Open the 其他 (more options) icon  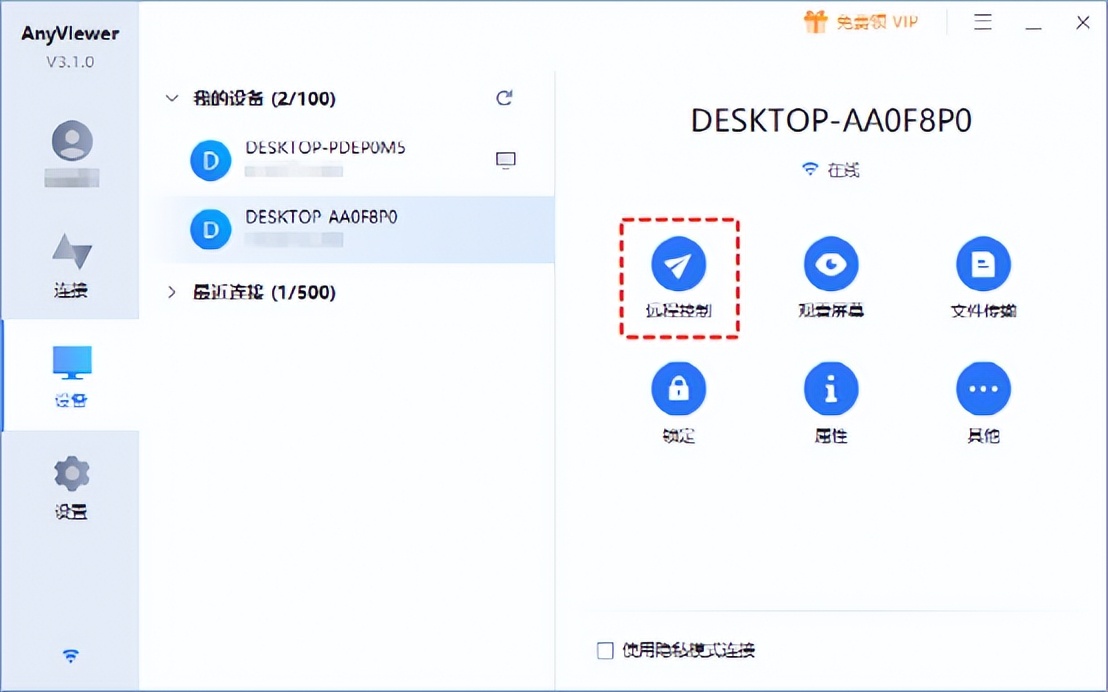point(983,388)
